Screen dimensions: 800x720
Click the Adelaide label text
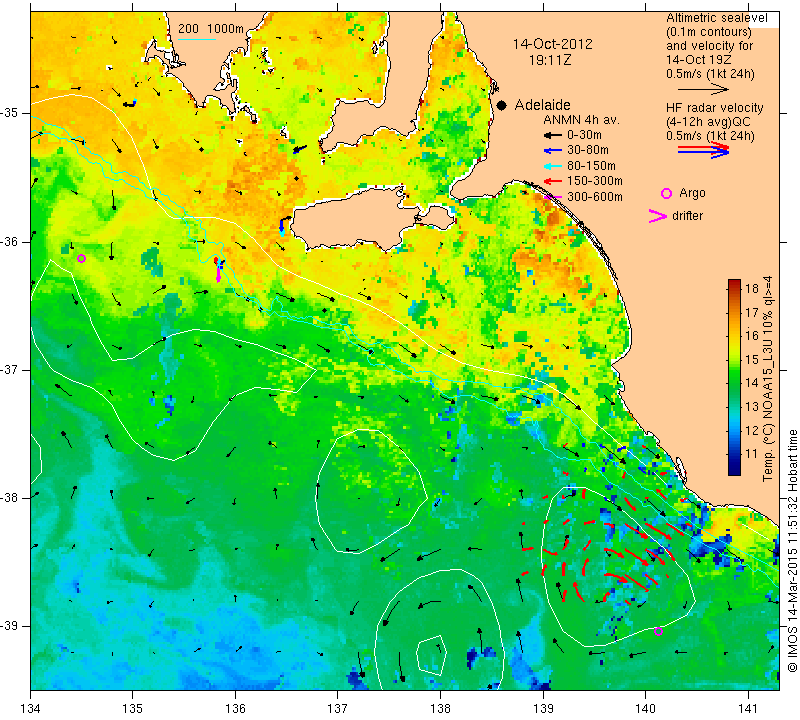(542, 105)
